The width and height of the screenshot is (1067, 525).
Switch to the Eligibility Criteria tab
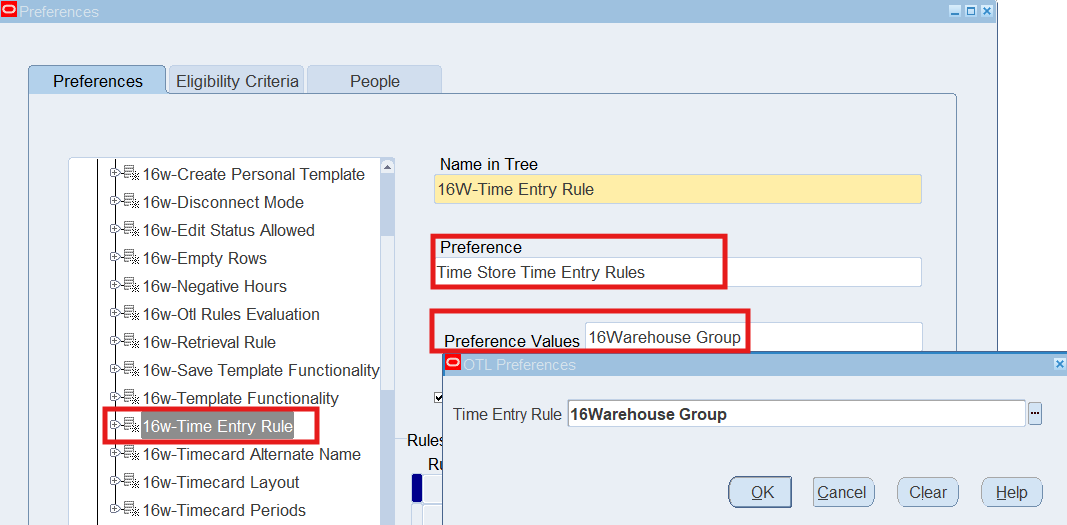pyautogui.click(x=237, y=81)
